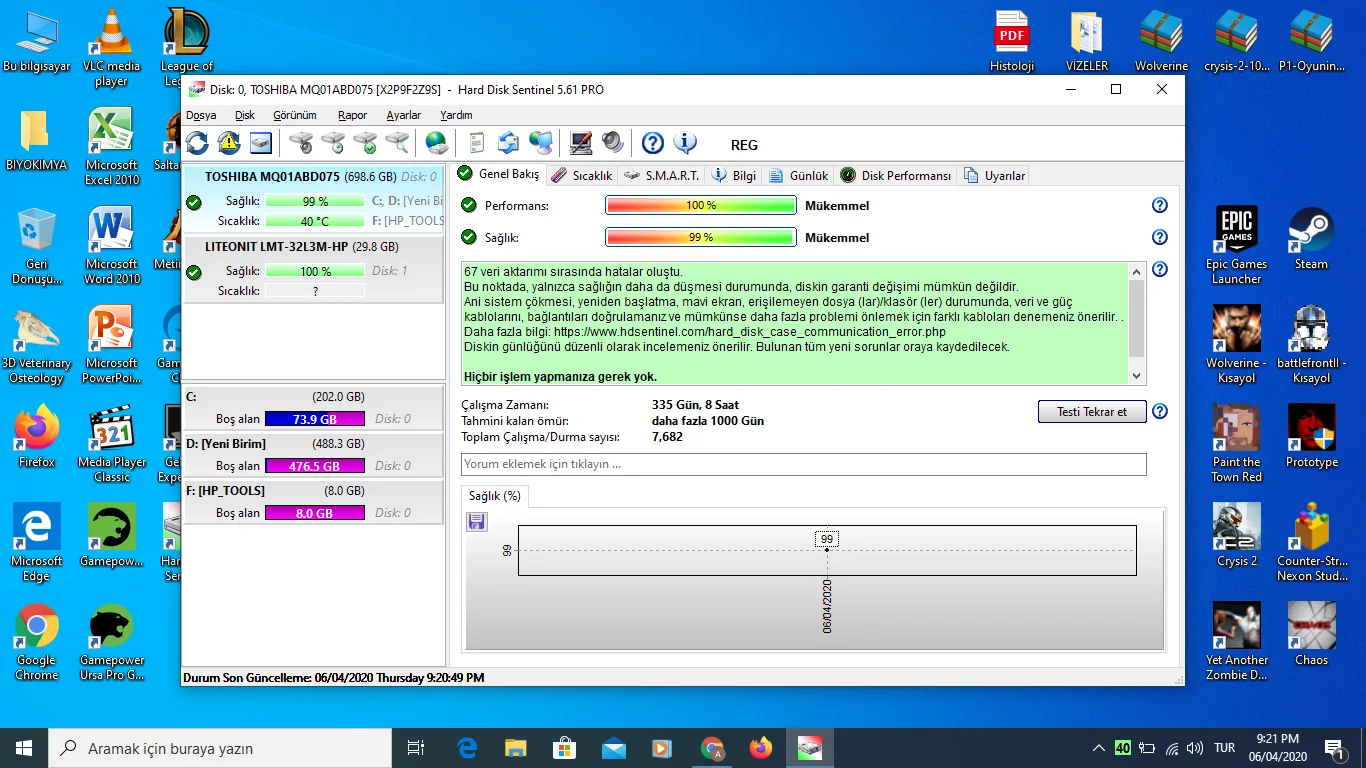
Task: Click the send report email icon
Action: click(507, 142)
